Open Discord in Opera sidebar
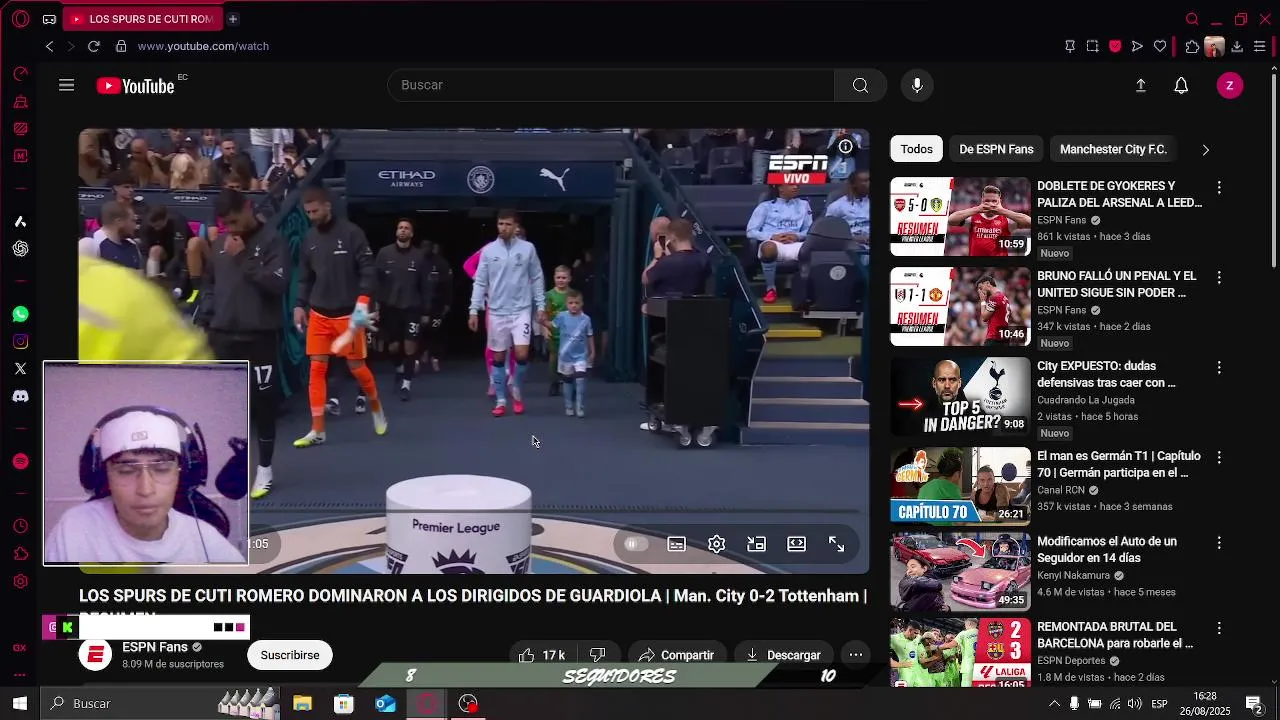 [20, 396]
